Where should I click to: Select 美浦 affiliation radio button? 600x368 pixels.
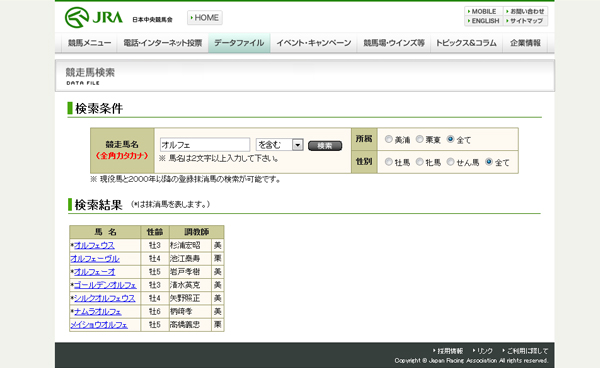tap(389, 139)
